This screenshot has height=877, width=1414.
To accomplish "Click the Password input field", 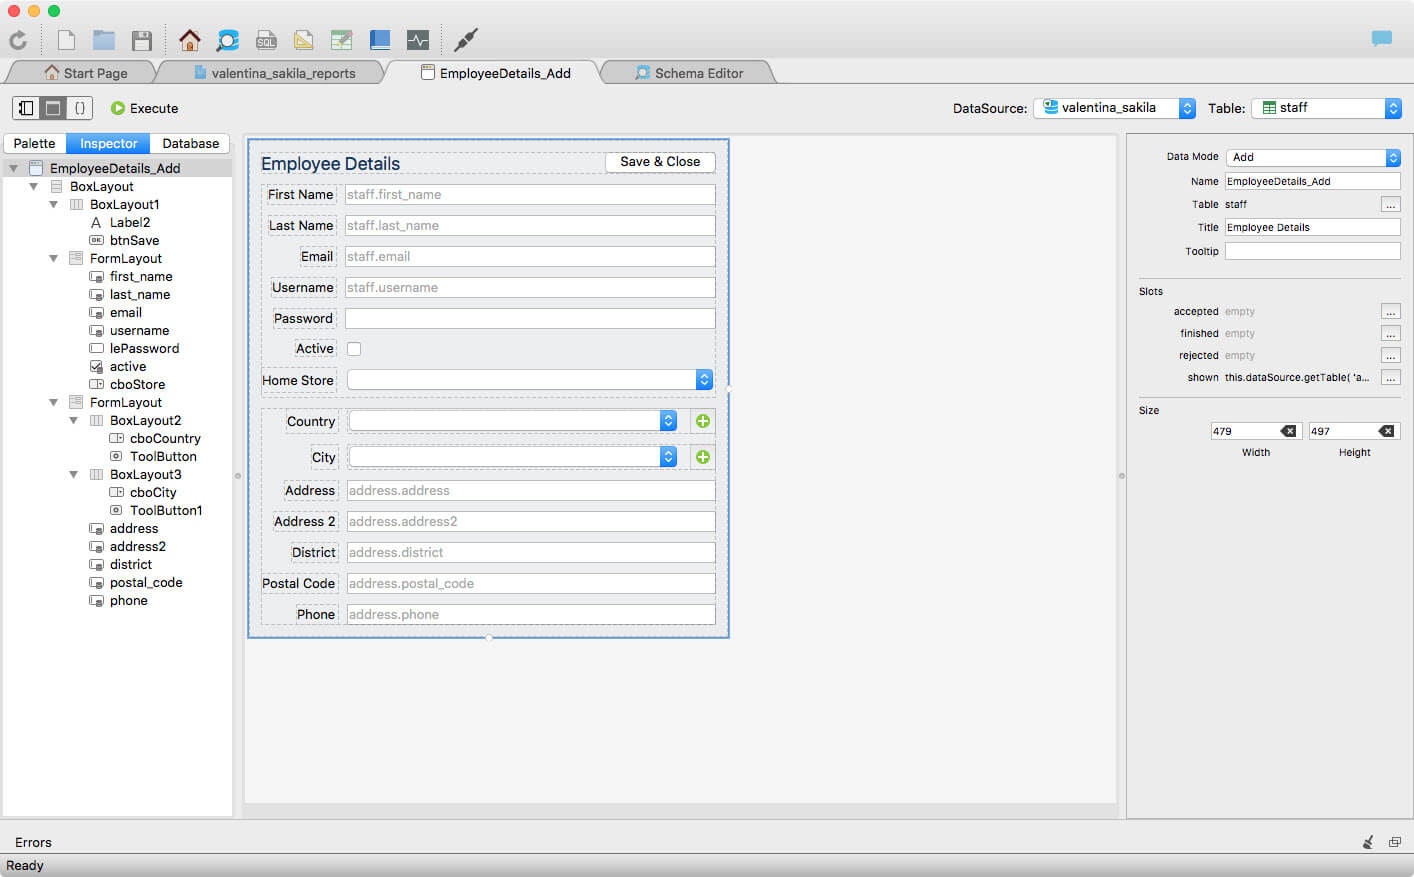I will click(530, 319).
